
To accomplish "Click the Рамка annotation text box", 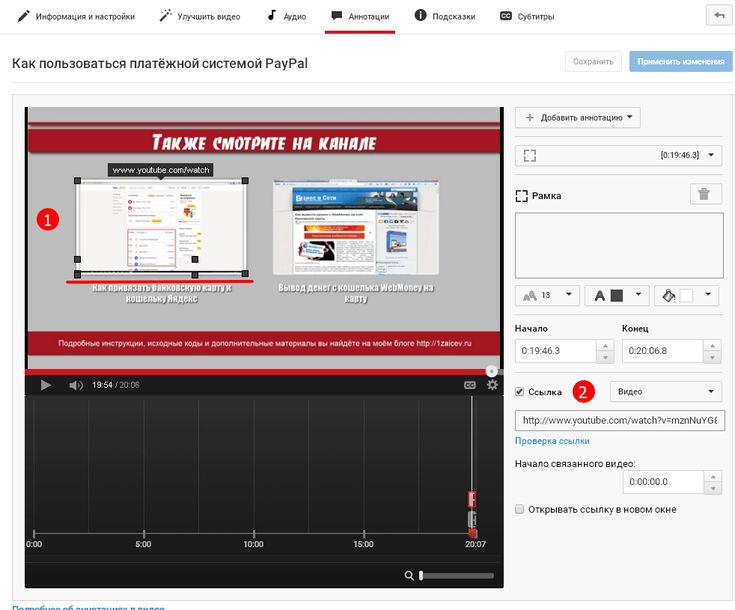I will pyautogui.click(x=619, y=245).
